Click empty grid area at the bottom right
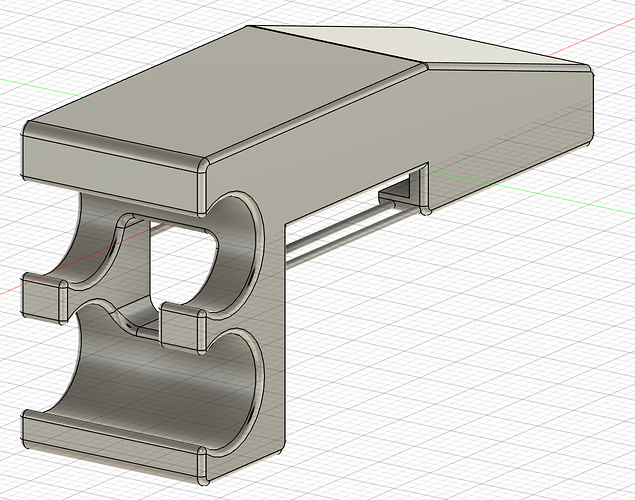The height and width of the screenshot is (500, 635). [x=520, y=420]
